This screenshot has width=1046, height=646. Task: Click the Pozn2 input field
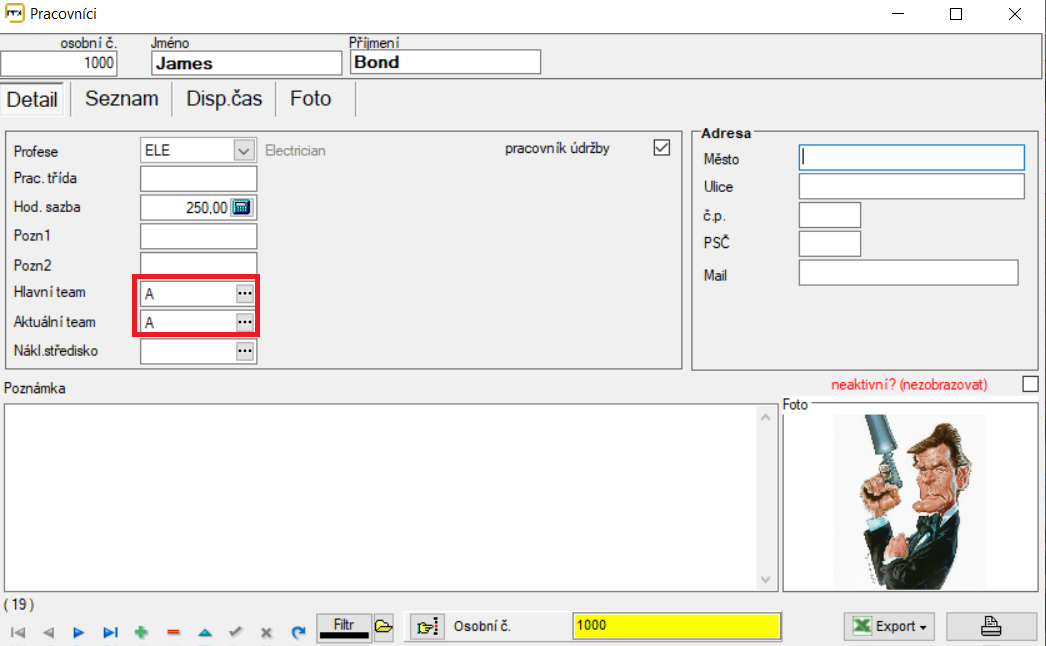tap(198, 264)
